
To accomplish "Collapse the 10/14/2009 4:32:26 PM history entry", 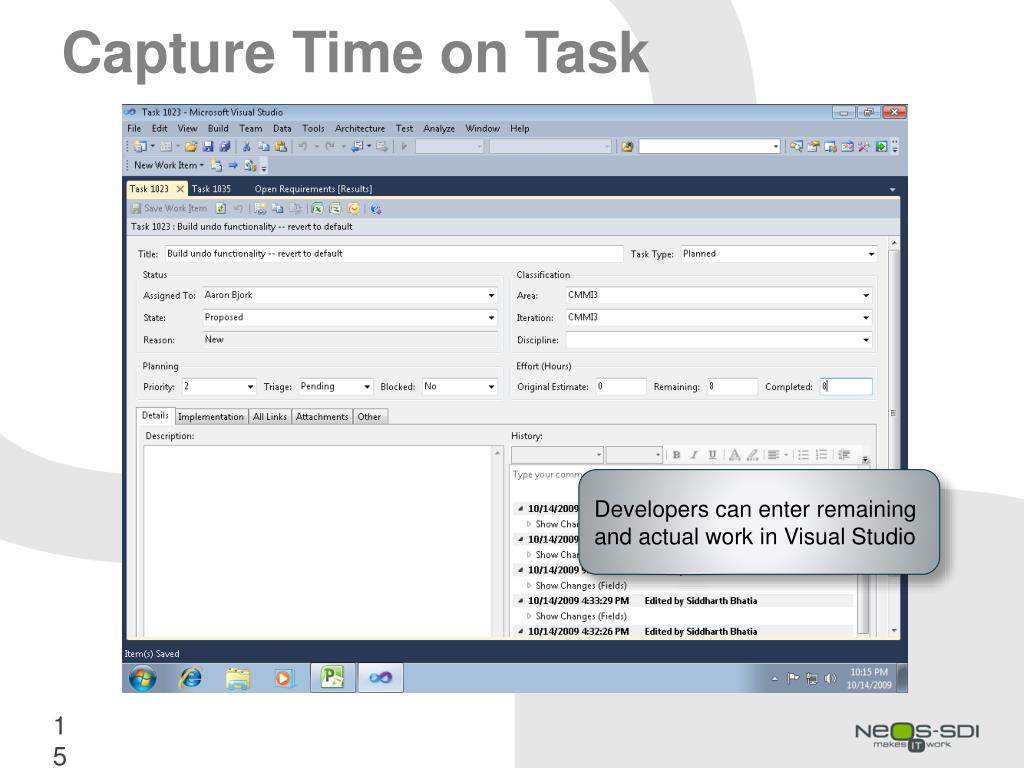I will [520, 632].
